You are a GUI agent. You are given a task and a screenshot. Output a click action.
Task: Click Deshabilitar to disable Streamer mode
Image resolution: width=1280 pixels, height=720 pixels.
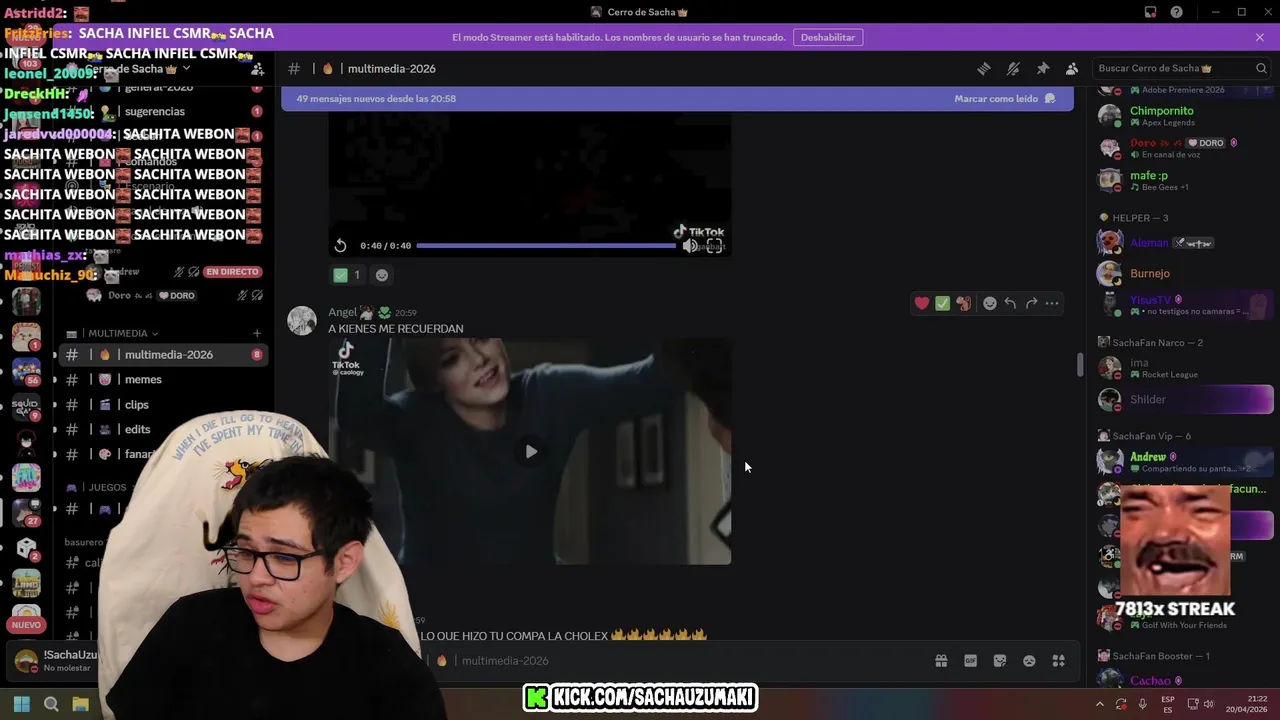click(x=828, y=37)
